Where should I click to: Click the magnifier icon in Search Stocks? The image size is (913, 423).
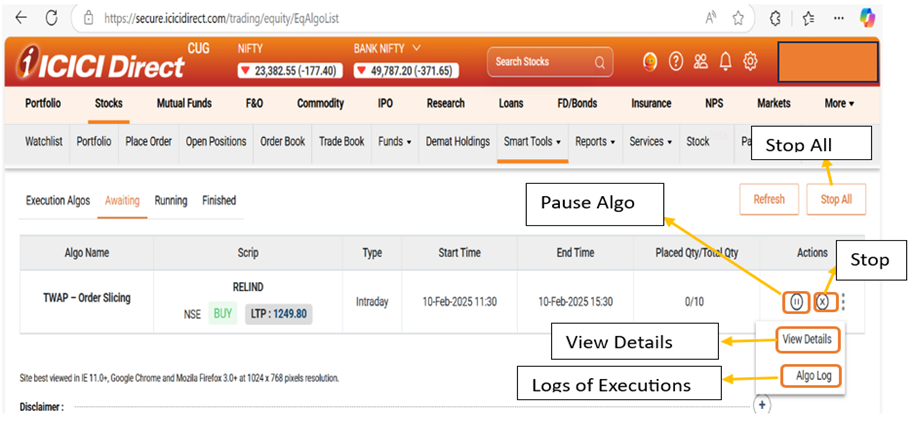point(600,62)
